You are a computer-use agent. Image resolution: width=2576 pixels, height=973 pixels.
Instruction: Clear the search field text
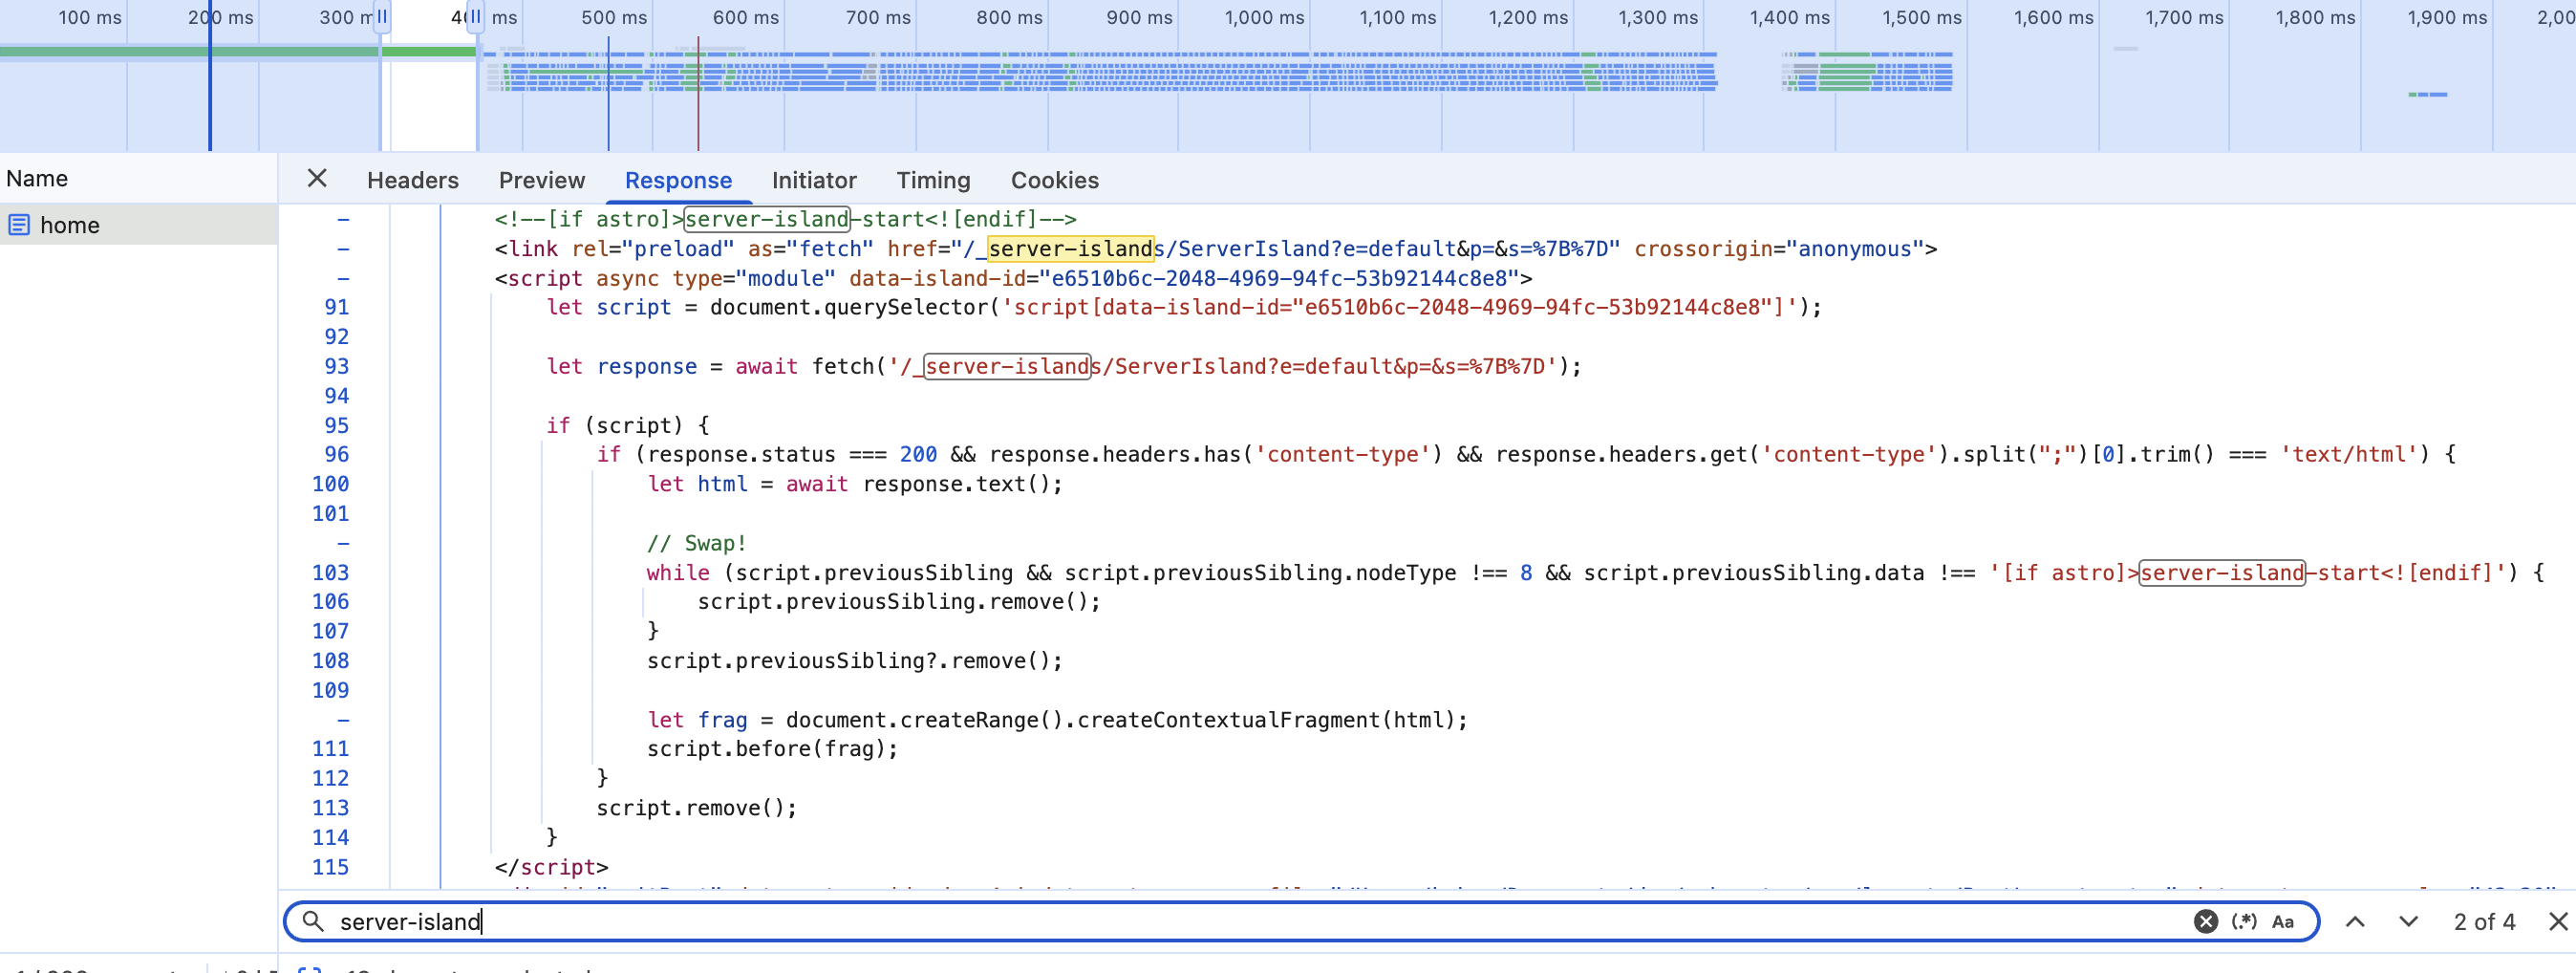pos(2205,921)
